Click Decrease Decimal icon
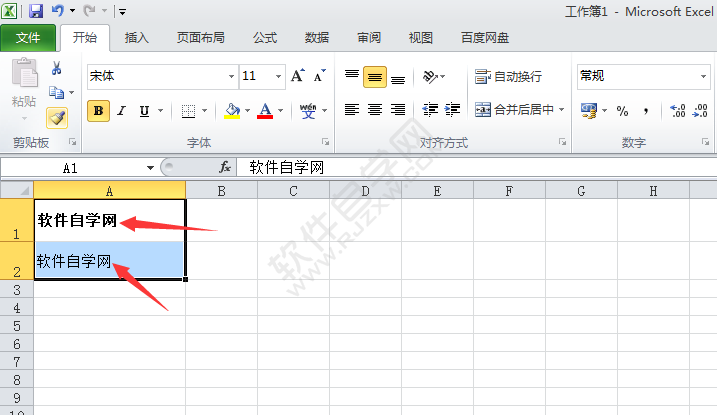 coord(700,111)
